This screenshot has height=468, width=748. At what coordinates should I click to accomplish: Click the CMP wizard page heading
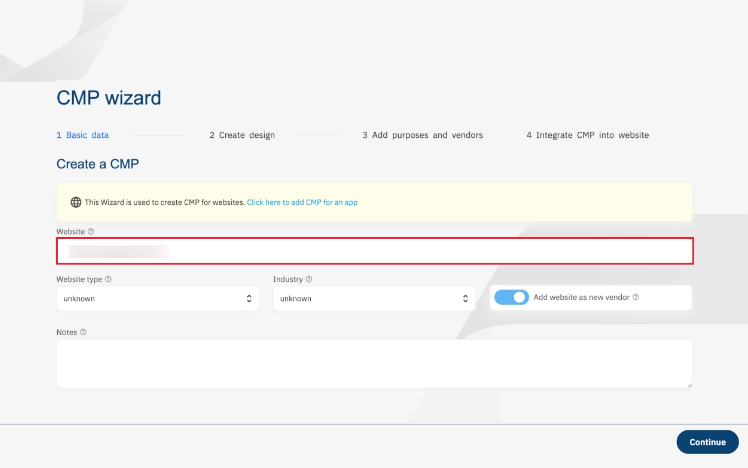coord(108,98)
